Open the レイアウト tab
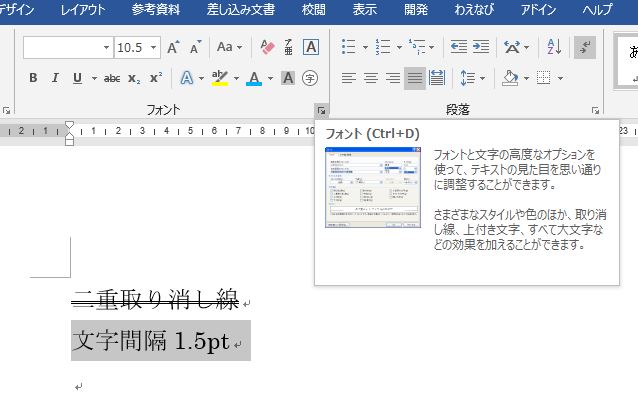The height and width of the screenshot is (399, 638). pos(83,9)
